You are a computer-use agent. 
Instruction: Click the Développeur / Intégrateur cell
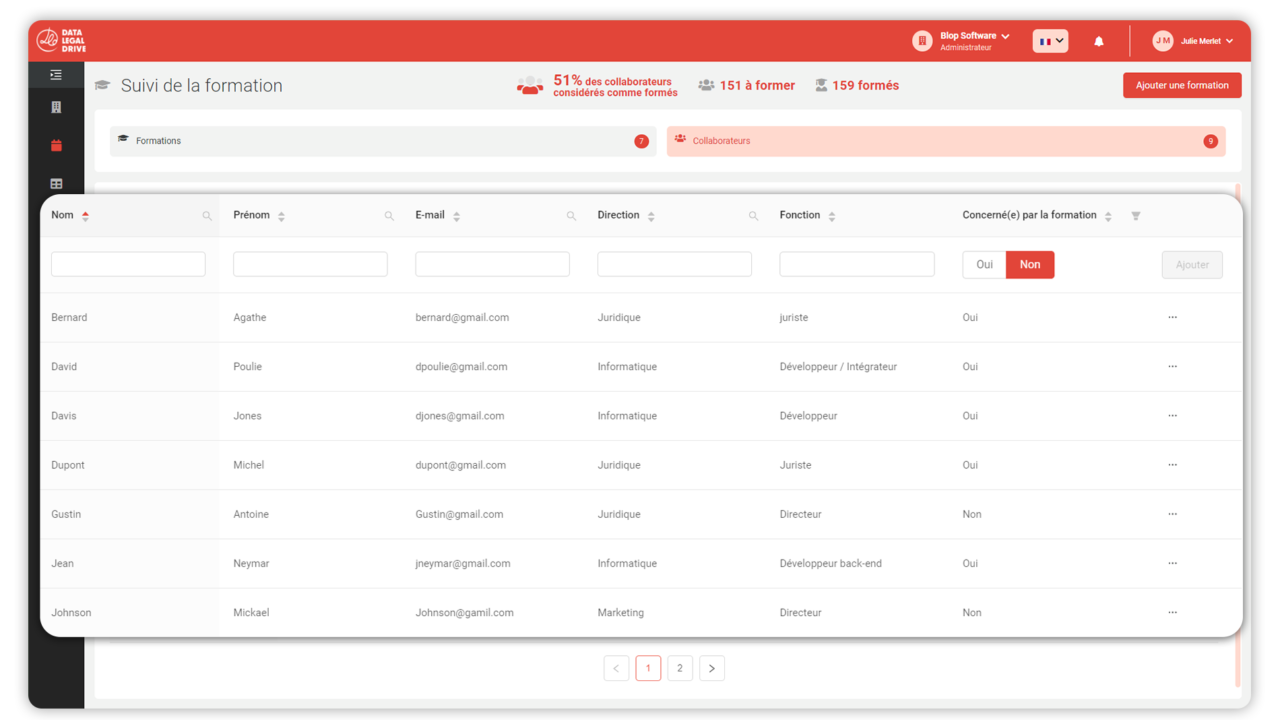pos(838,366)
